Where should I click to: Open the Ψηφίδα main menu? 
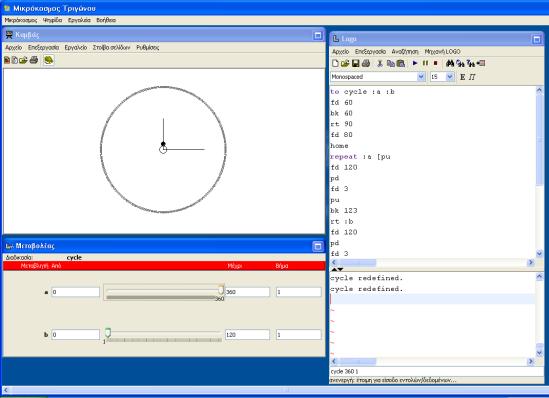click(52, 20)
